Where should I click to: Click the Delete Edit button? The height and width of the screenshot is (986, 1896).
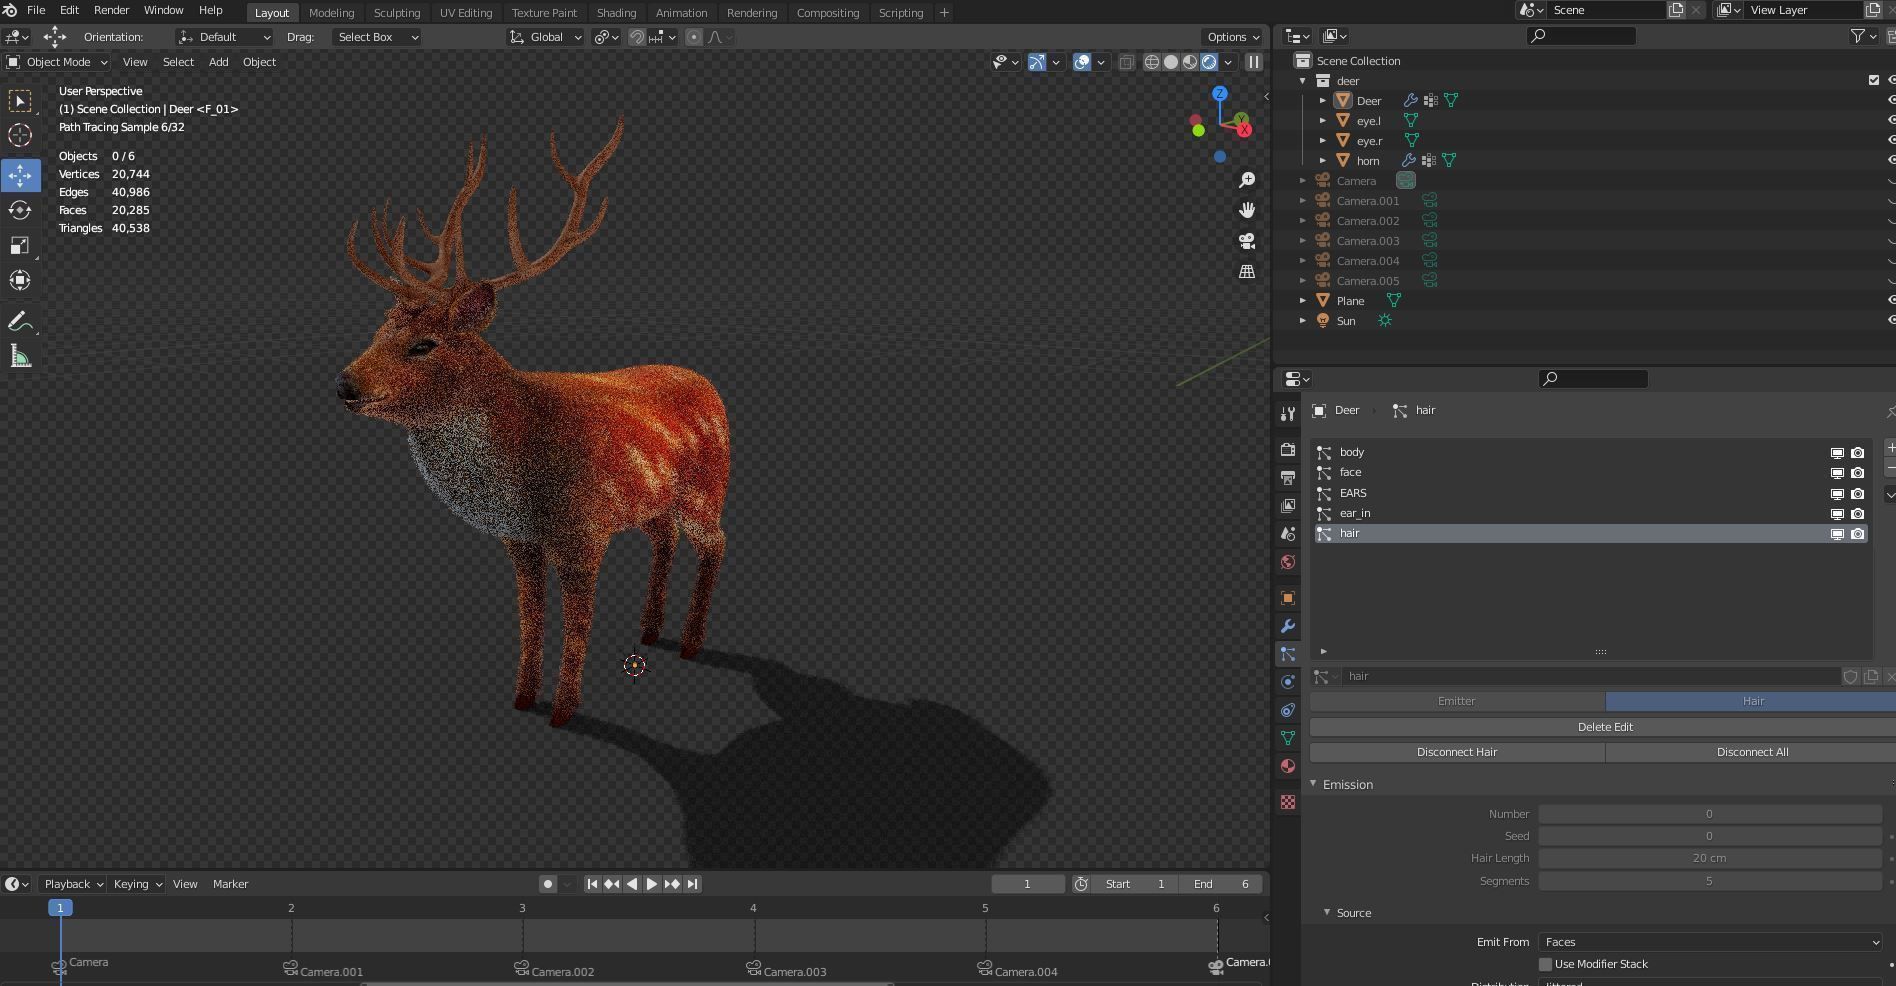tap(1604, 727)
